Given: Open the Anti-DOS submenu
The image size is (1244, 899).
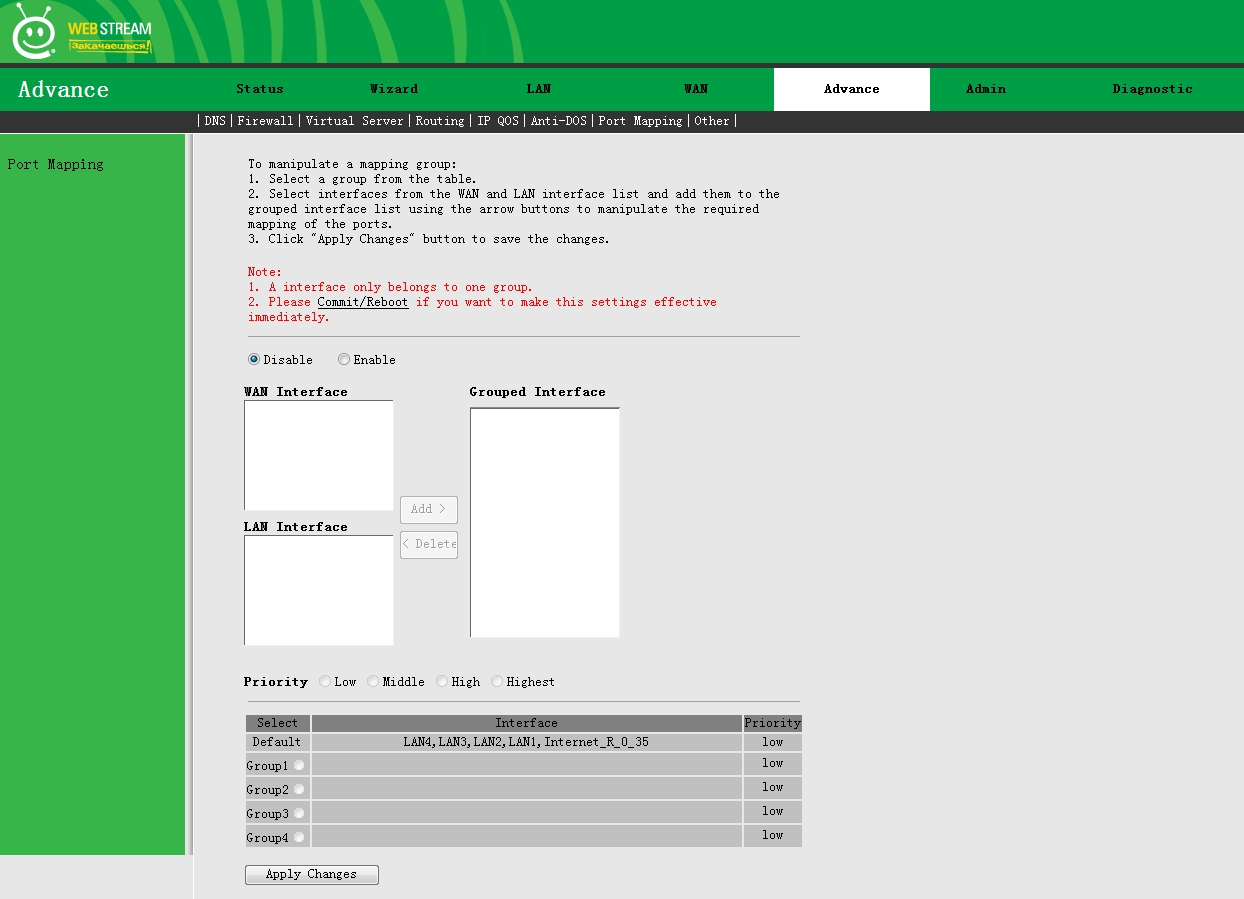Looking at the screenshot, I should pos(558,121).
